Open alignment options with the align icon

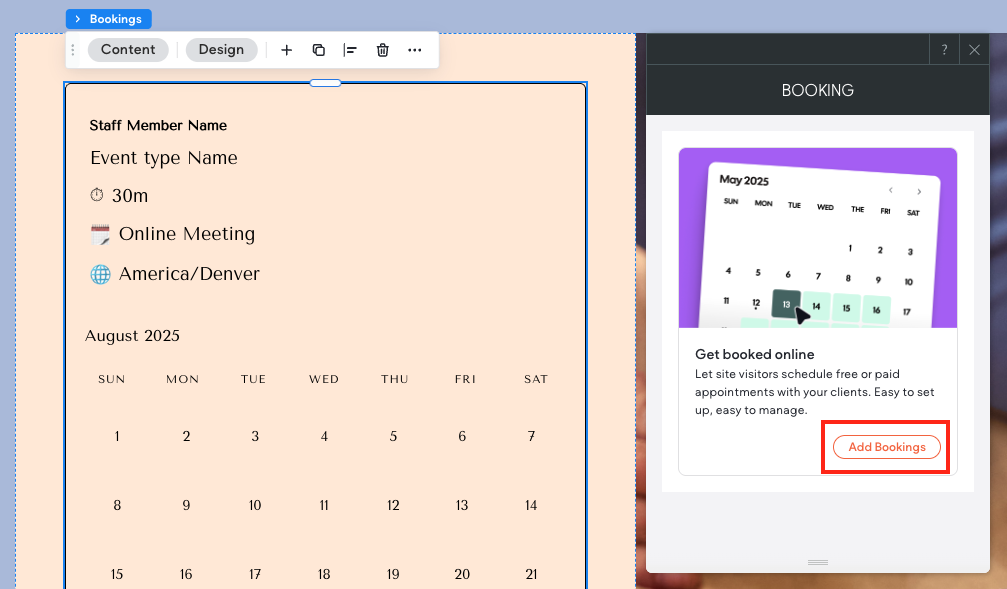(351, 49)
